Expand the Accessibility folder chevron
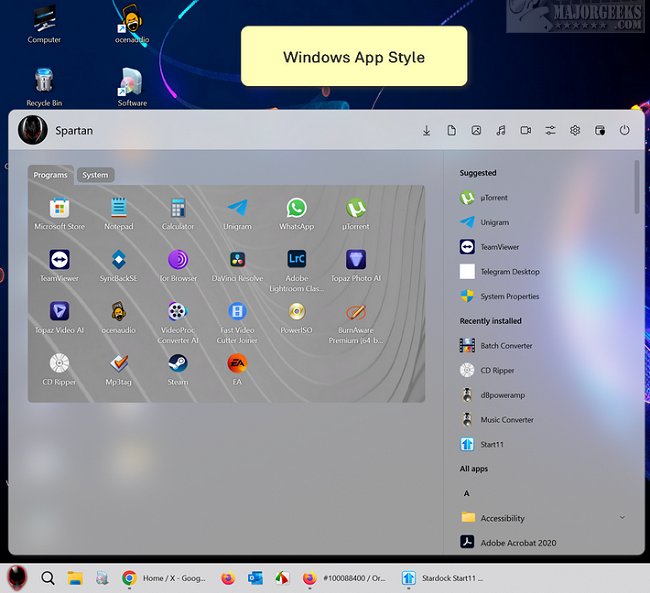The image size is (650, 593). [x=622, y=518]
